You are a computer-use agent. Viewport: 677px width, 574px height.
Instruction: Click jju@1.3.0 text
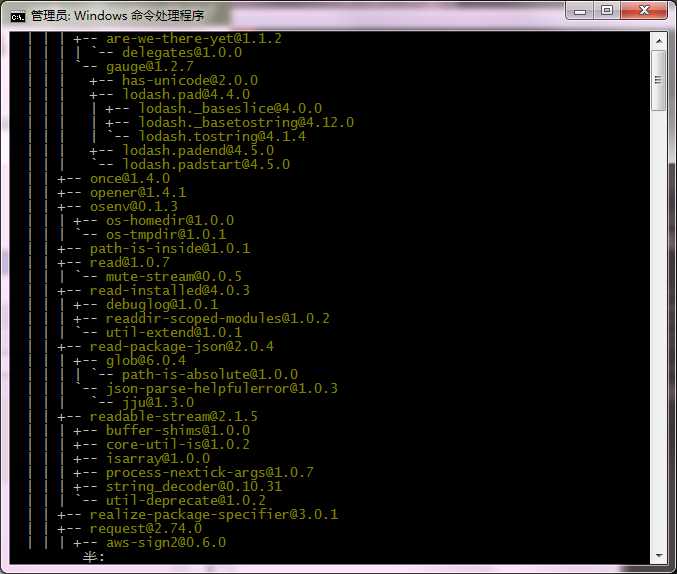tap(158, 403)
